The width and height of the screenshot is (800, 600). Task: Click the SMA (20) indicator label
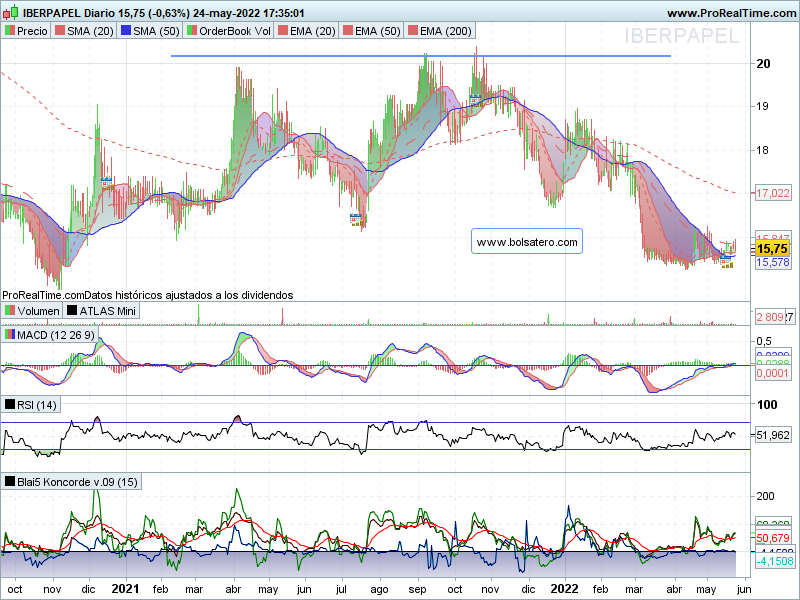click(x=85, y=31)
